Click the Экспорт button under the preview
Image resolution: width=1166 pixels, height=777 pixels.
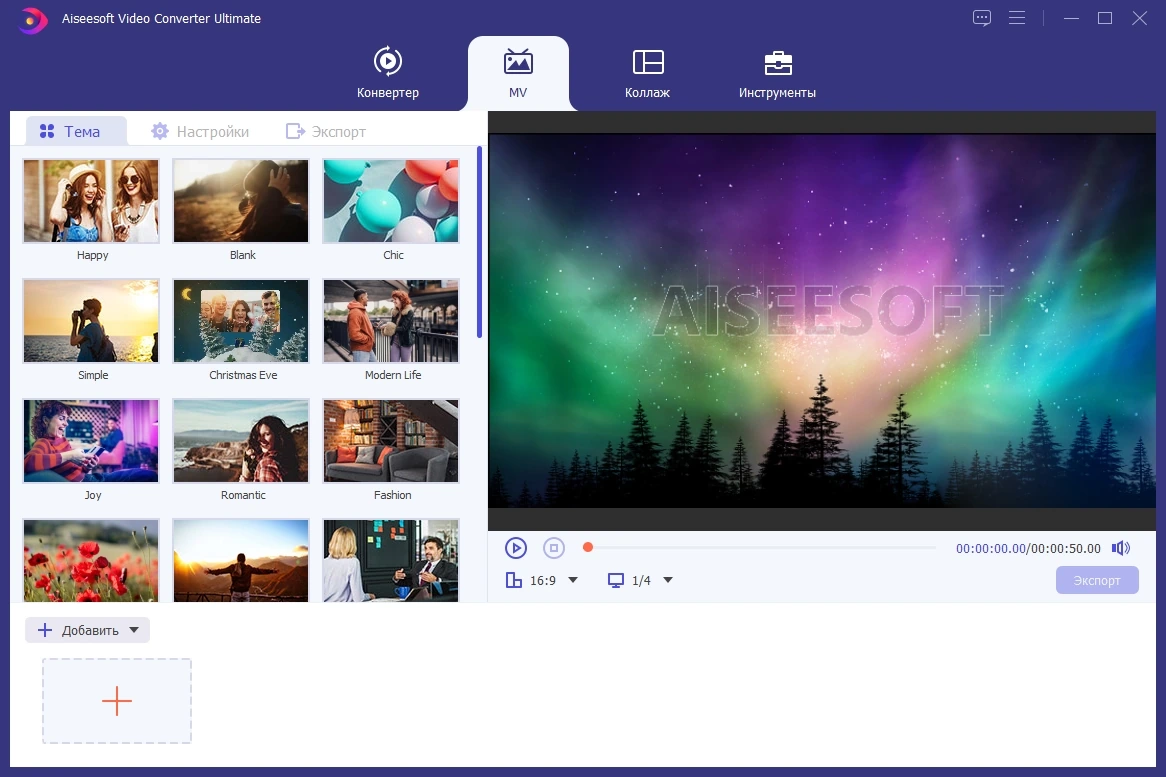coord(1097,580)
